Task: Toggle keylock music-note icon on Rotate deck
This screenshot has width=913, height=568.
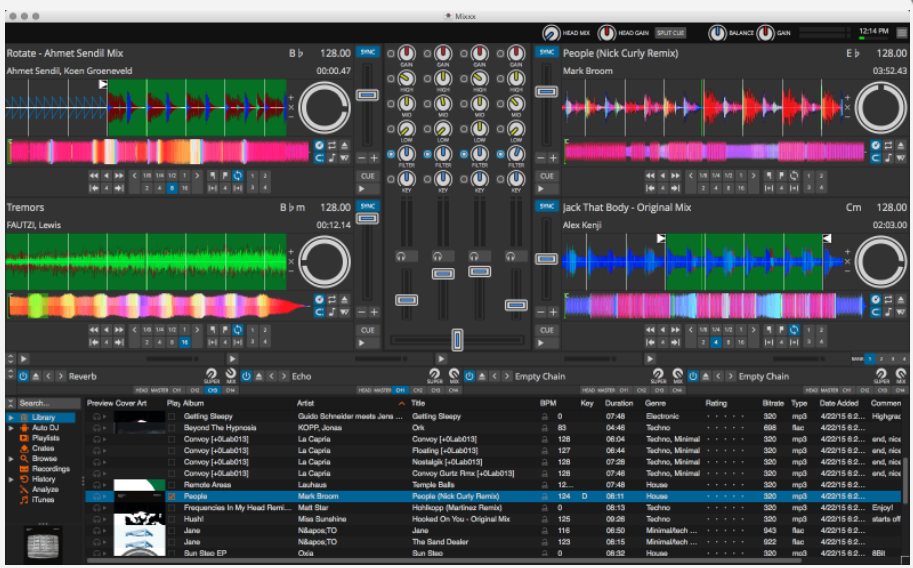Action: [332, 158]
